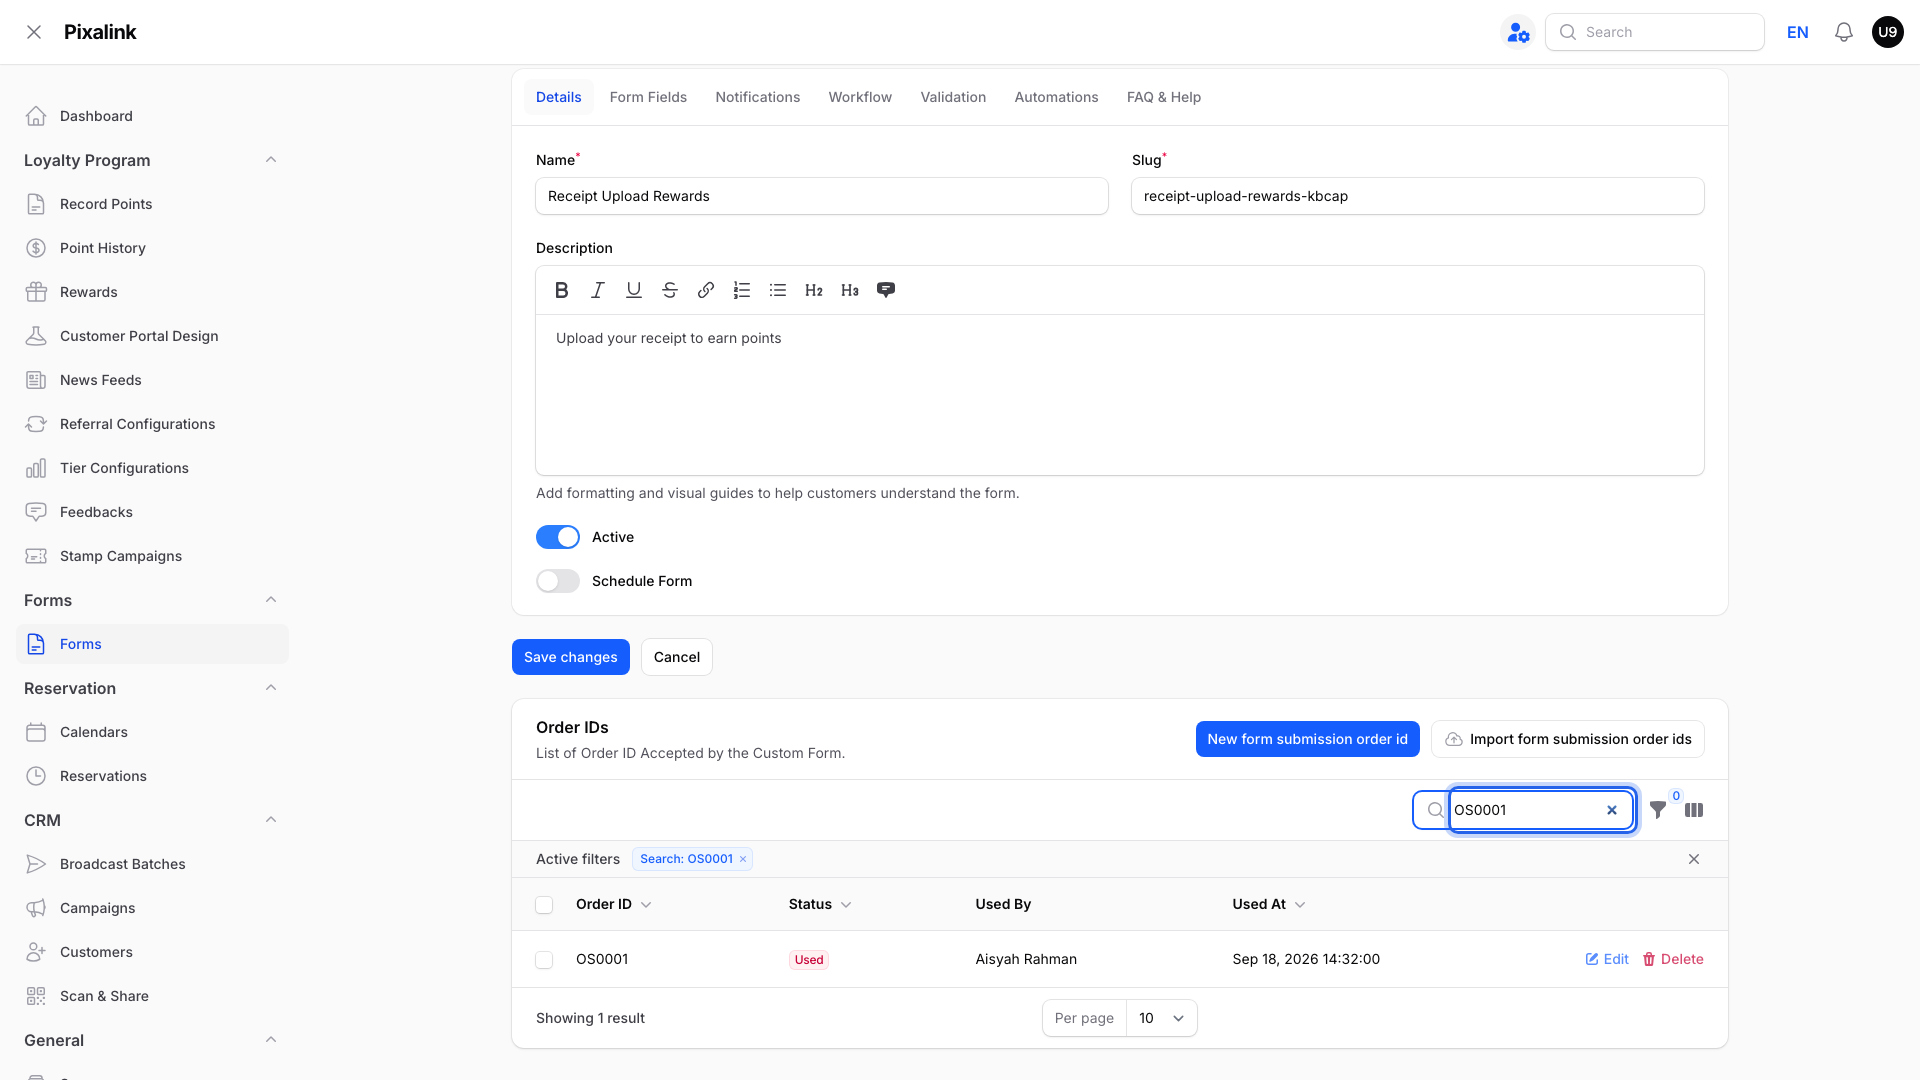The width and height of the screenshot is (1920, 1080).
Task: Sort by Used At column
Action: coord(1268,904)
